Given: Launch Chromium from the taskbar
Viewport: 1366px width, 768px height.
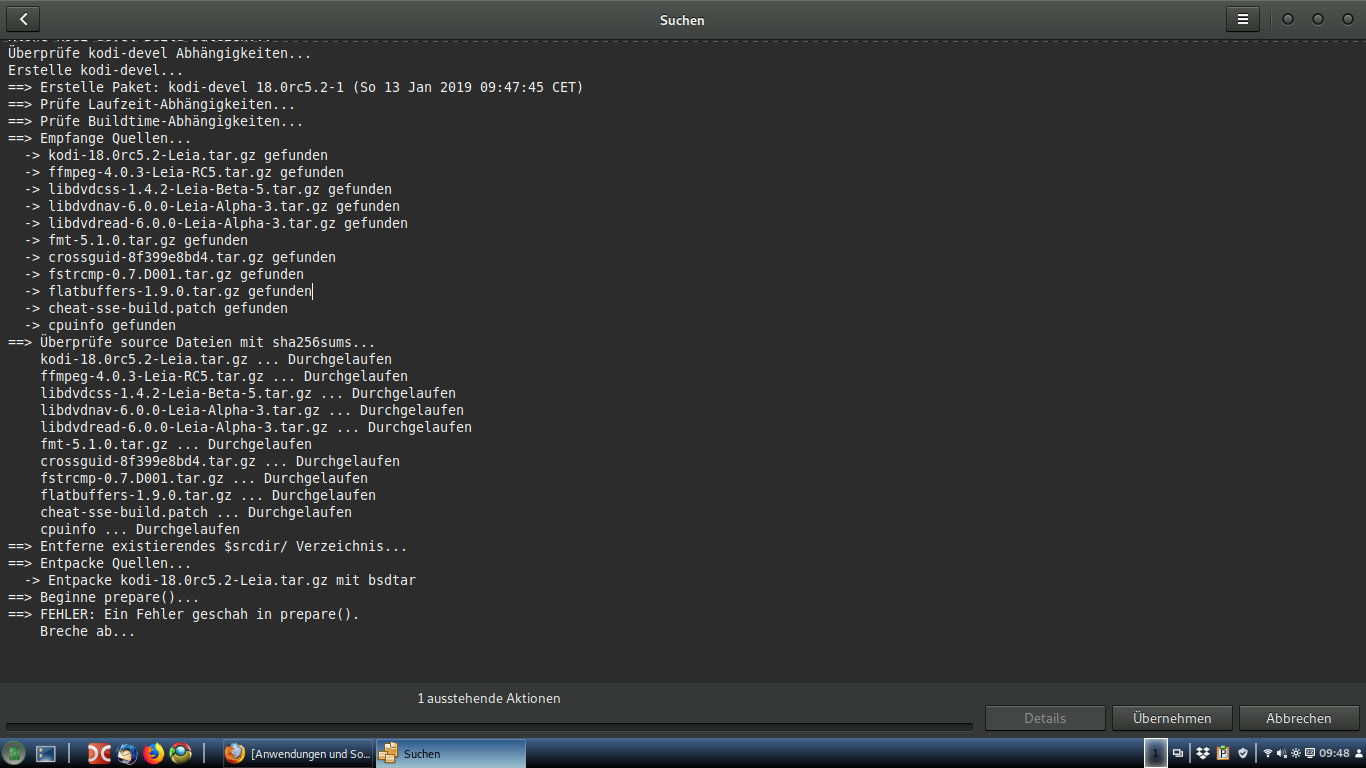Looking at the screenshot, I should pos(180,754).
